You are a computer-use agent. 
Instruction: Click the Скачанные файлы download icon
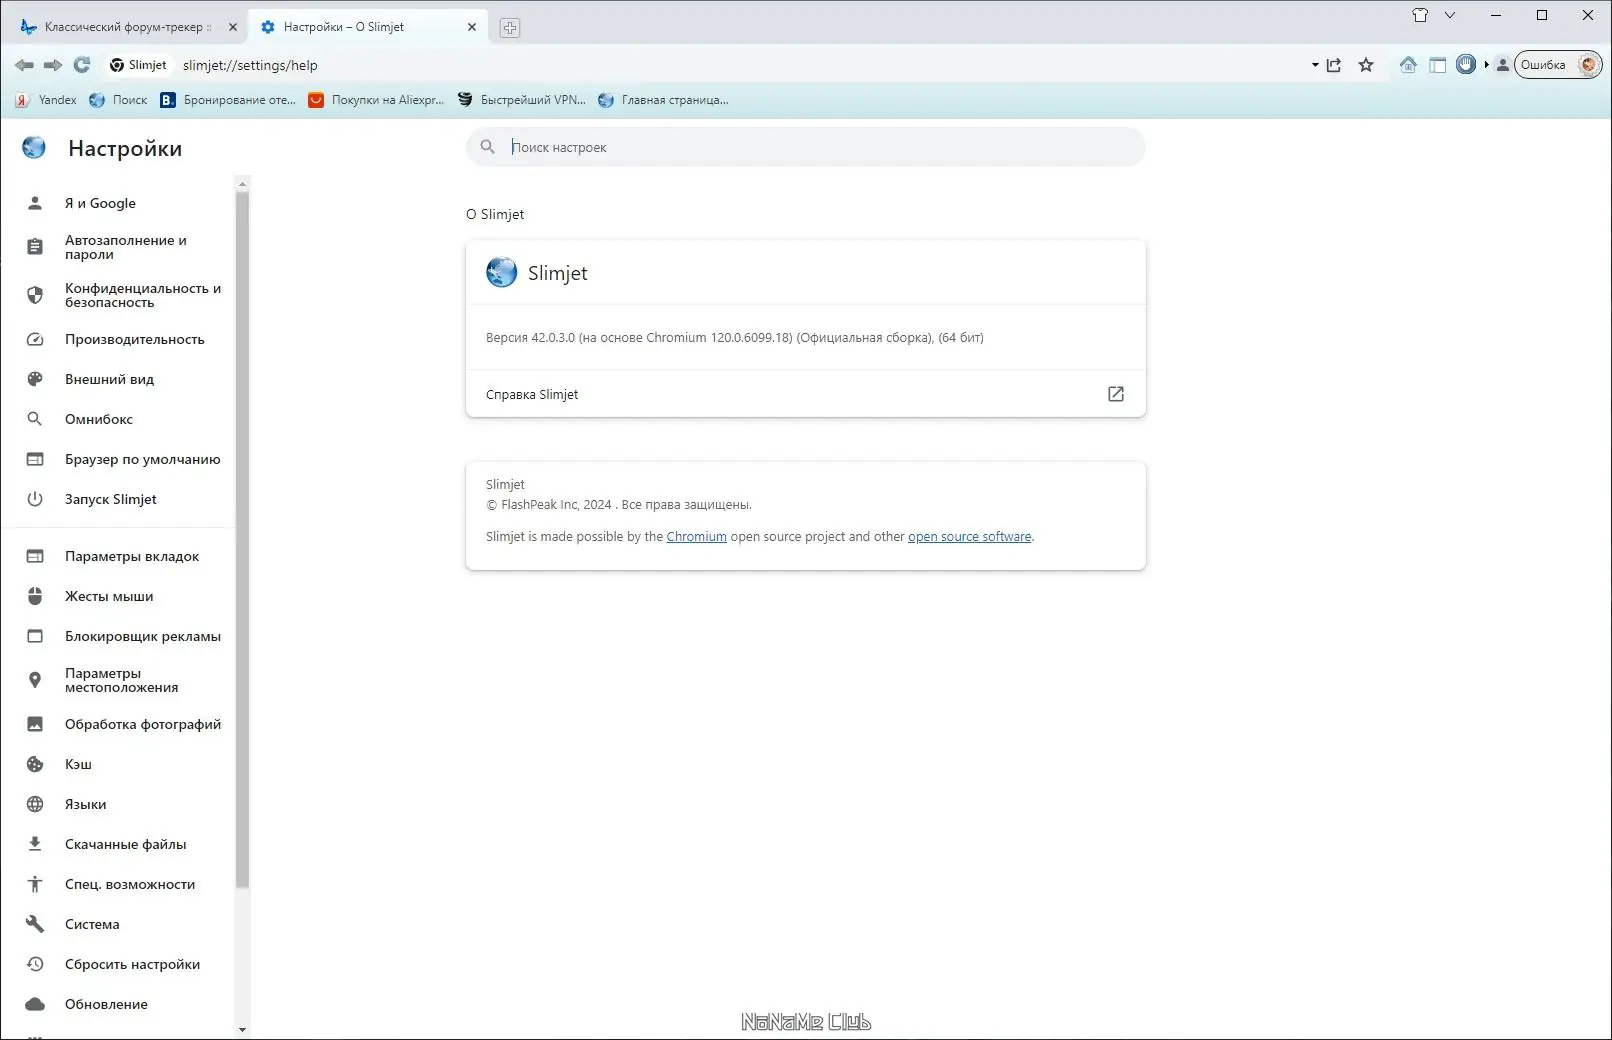35,844
